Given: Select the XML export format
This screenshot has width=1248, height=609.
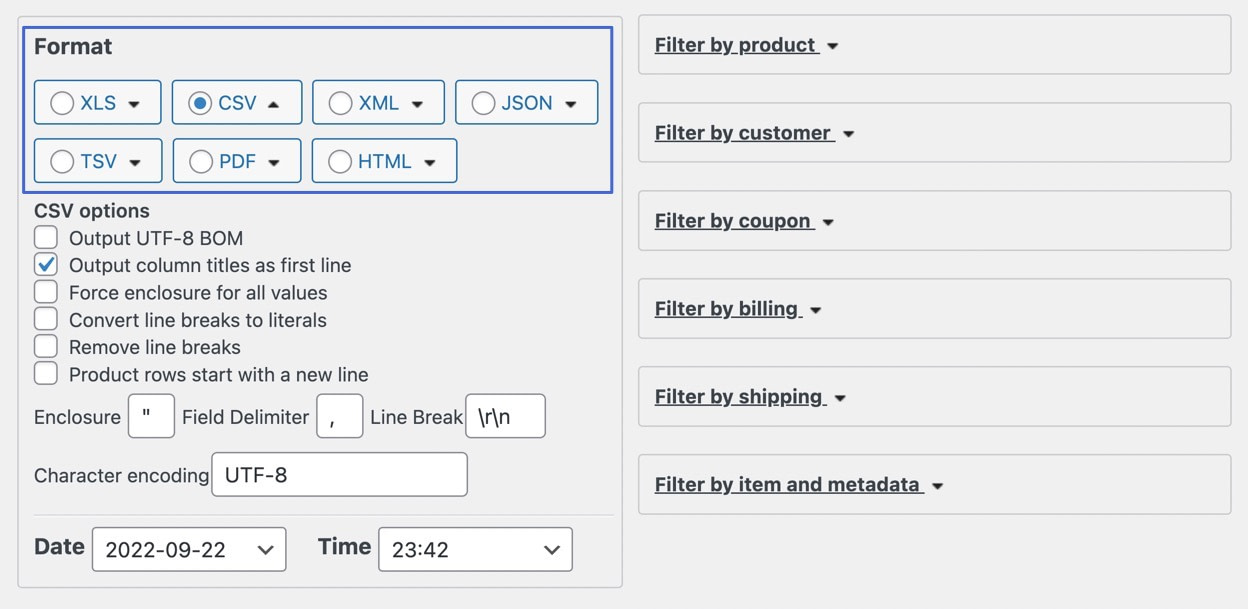Looking at the screenshot, I should (x=340, y=102).
